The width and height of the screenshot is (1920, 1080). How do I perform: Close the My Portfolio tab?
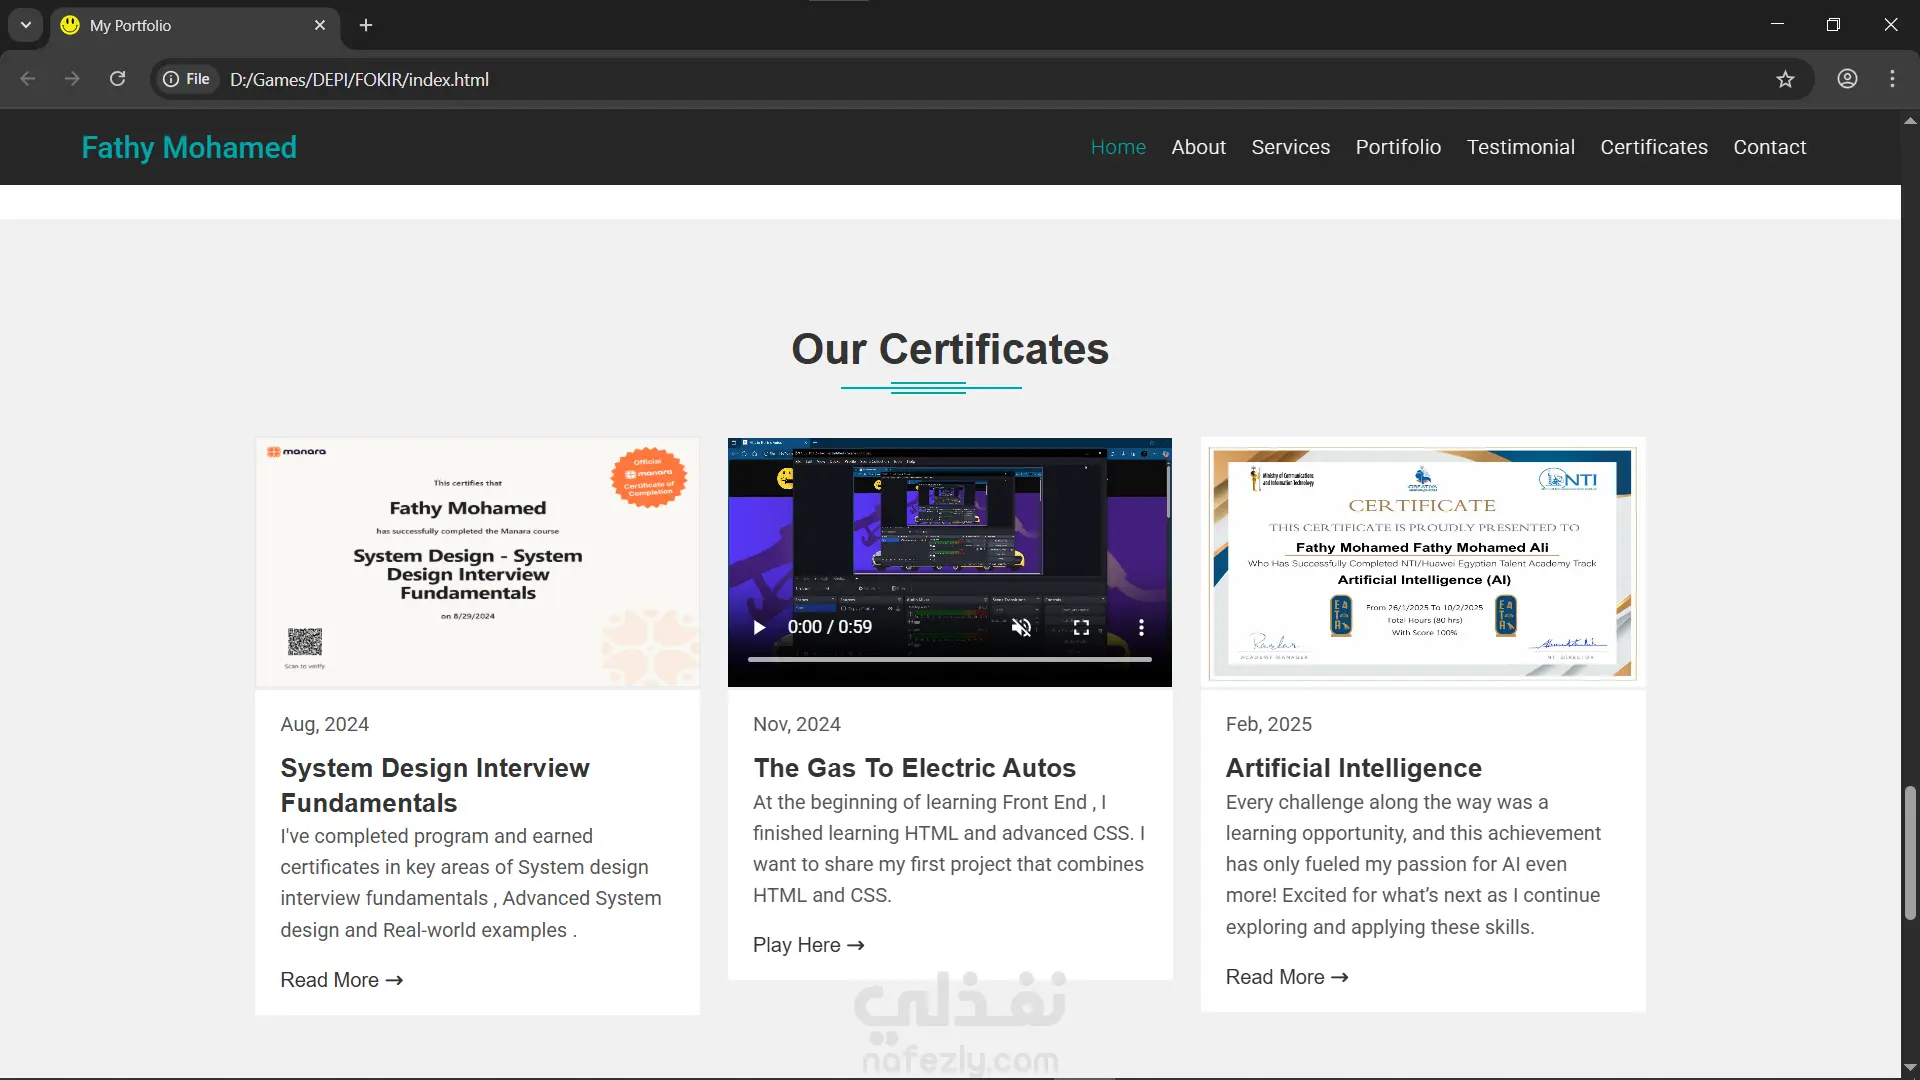(320, 25)
